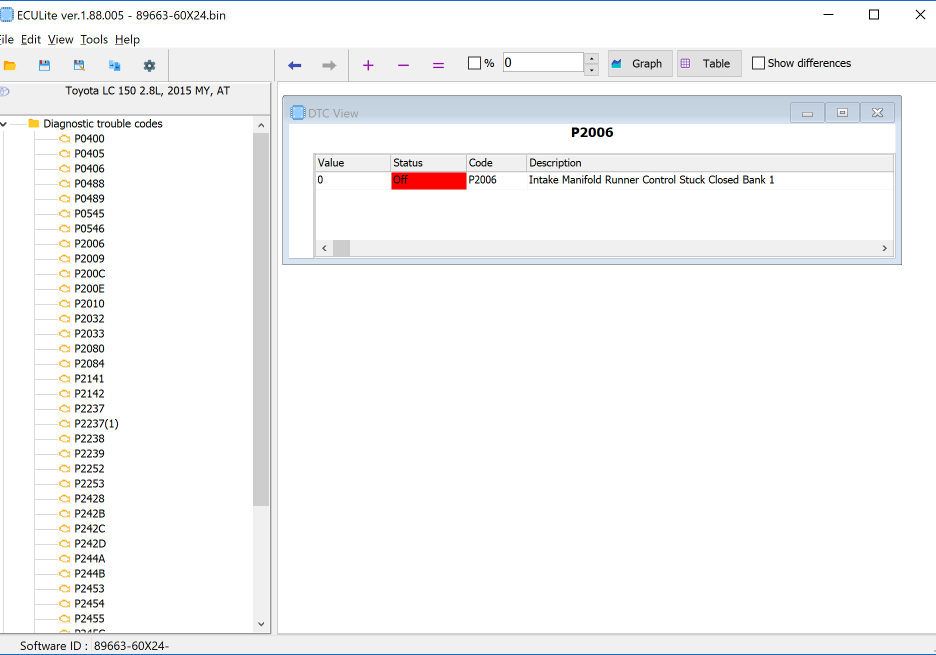The width and height of the screenshot is (936, 655).
Task: Click the red Off status cell
Action: 428,180
